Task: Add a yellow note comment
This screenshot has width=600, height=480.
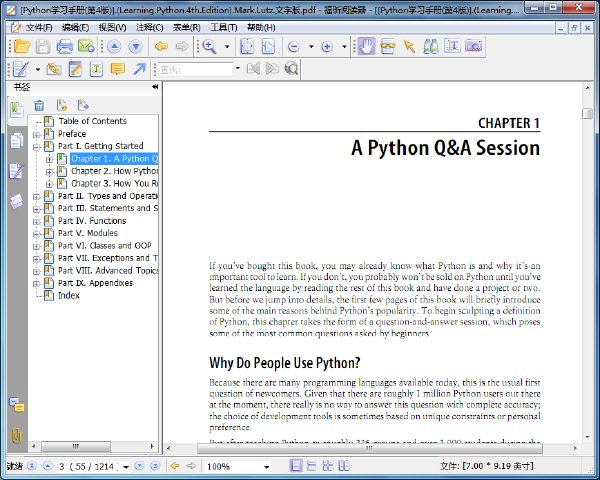Action: pyautogui.click(x=117, y=69)
